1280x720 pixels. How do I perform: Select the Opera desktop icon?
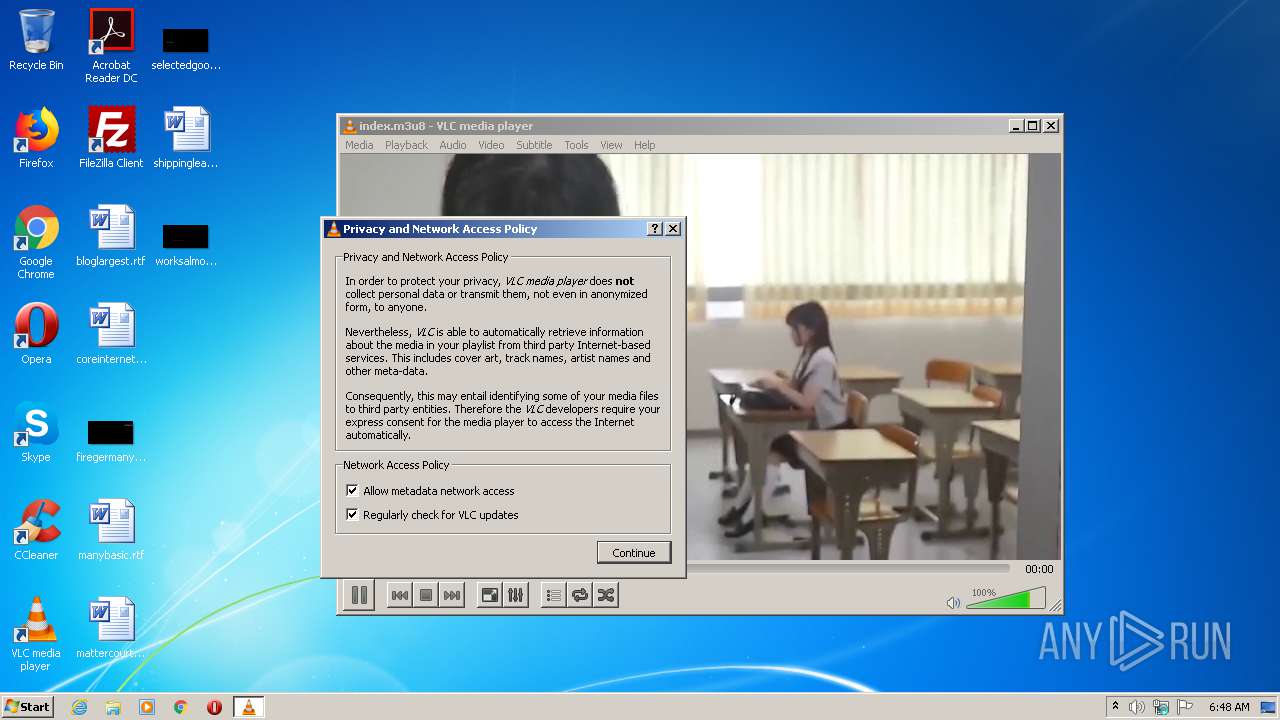pos(36,334)
